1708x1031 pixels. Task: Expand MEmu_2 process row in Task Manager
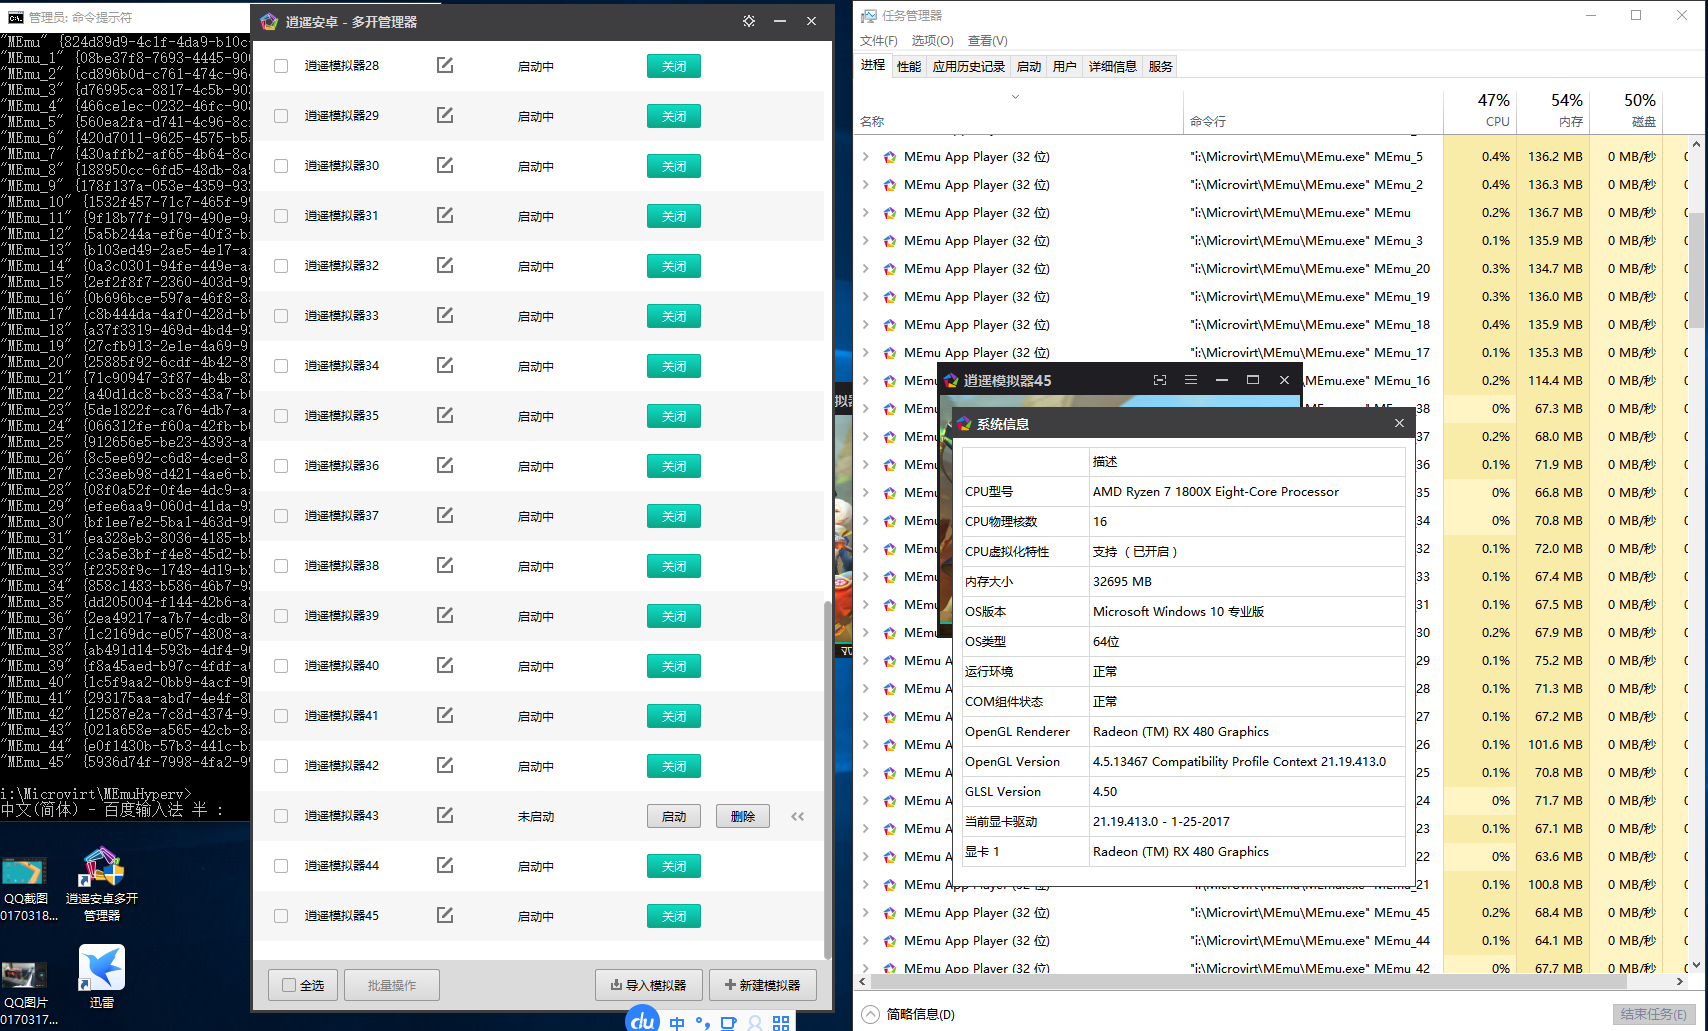[866, 185]
